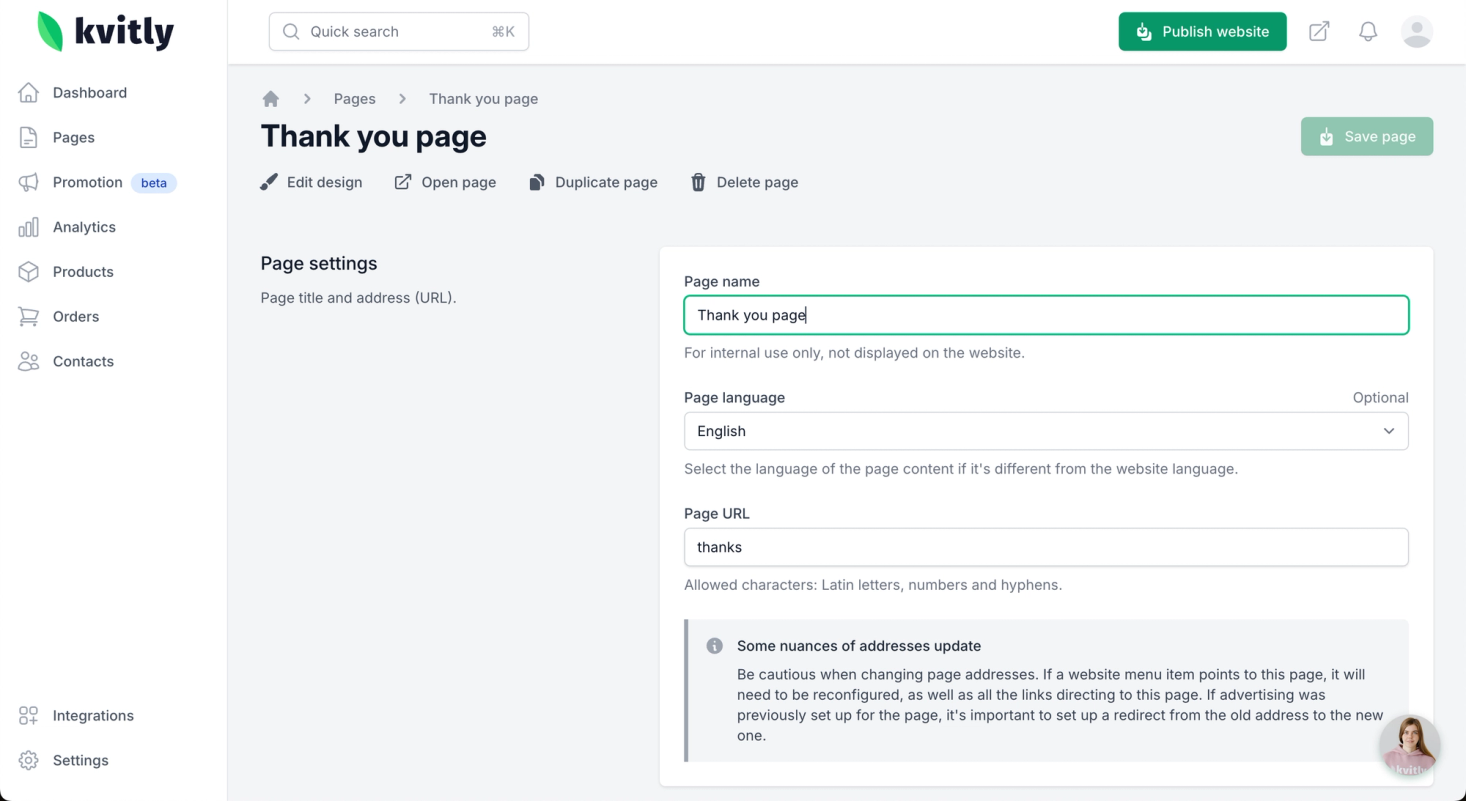Image resolution: width=1466 pixels, height=801 pixels.
Task: Open the notifications bell
Action: [x=1368, y=32]
